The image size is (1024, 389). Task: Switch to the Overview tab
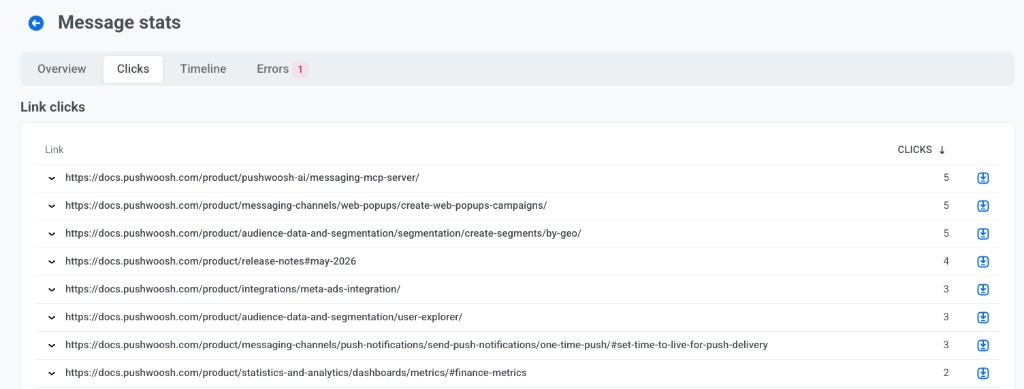click(61, 69)
